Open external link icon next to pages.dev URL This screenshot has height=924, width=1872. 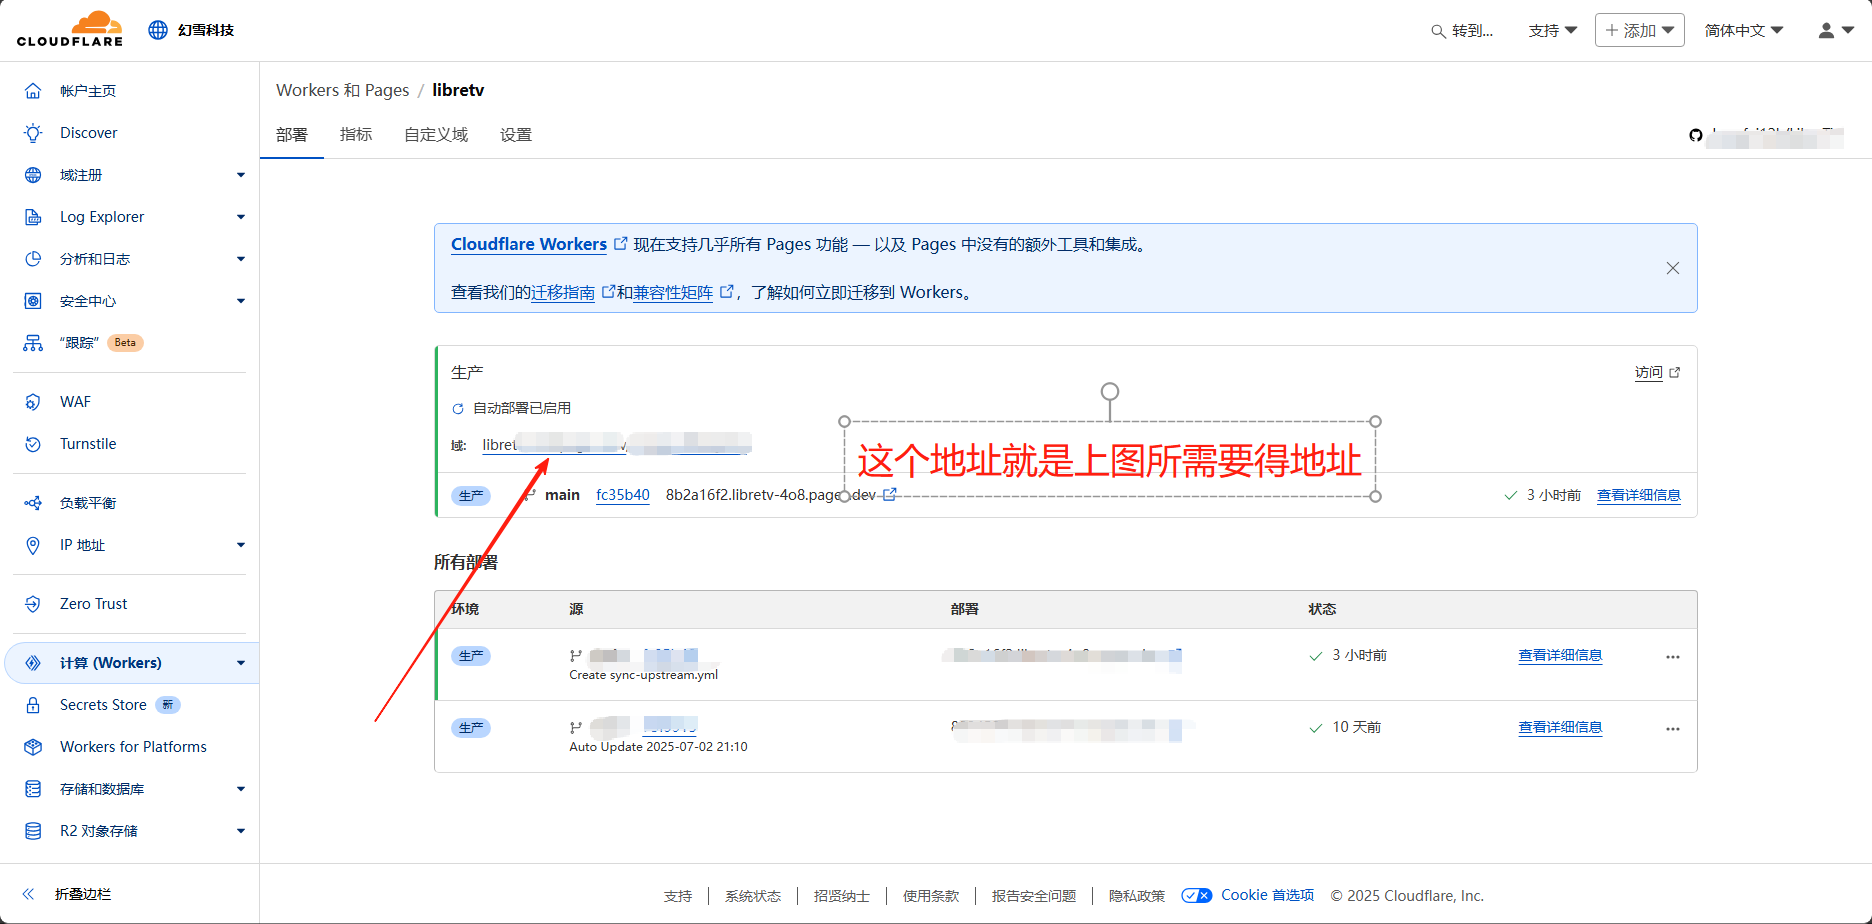pyautogui.click(x=889, y=494)
